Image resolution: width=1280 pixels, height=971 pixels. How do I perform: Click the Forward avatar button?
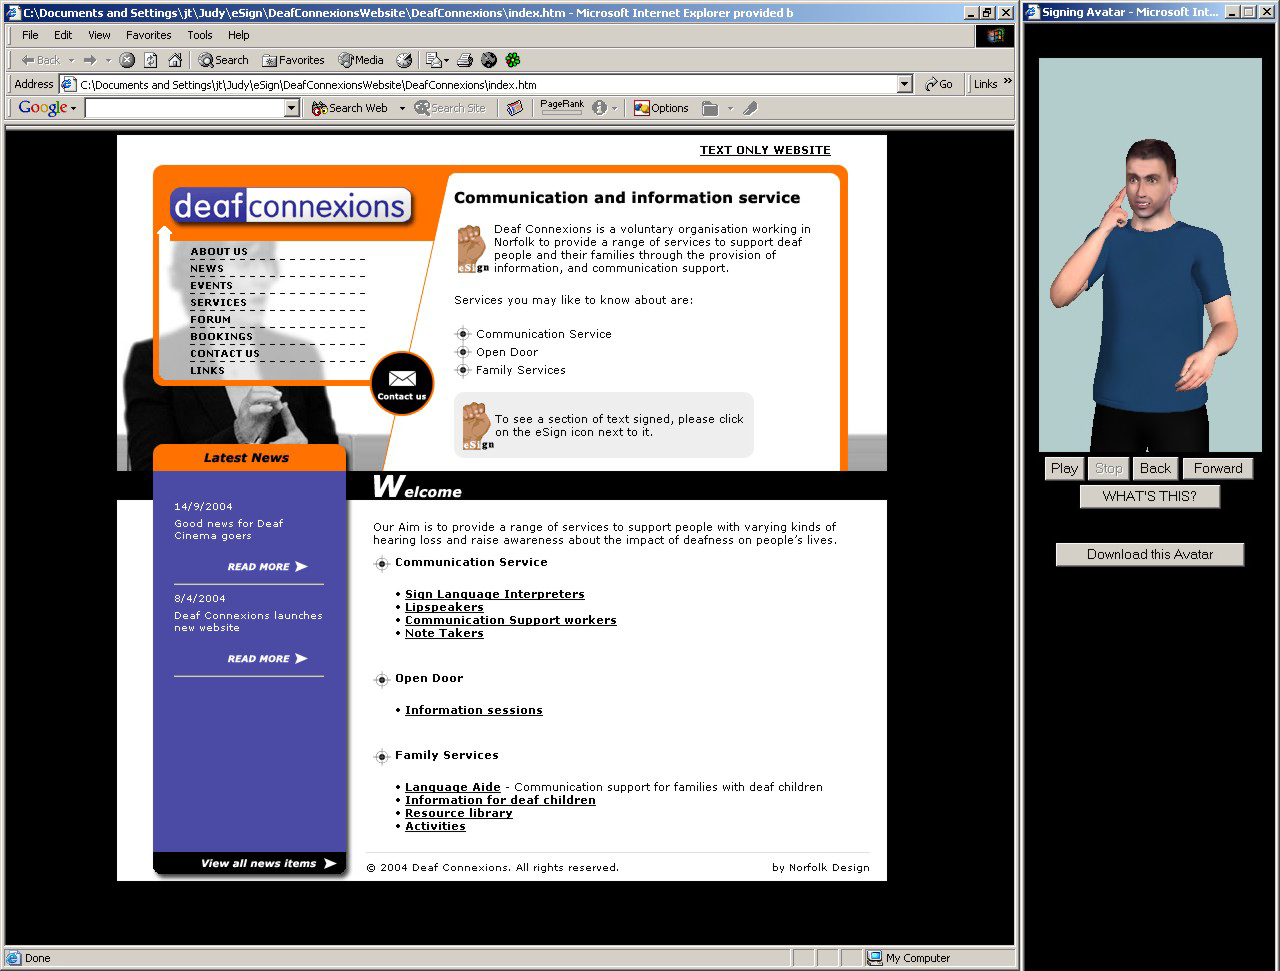(x=1217, y=468)
